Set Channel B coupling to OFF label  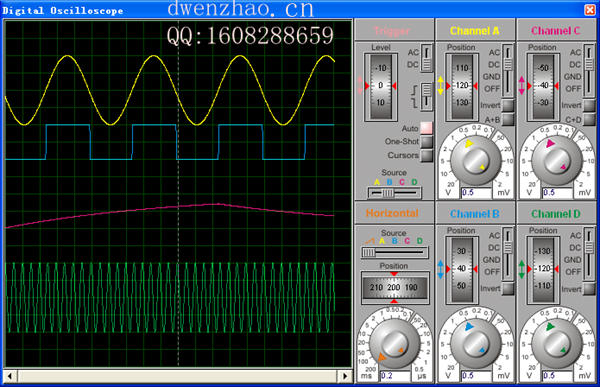492,272
